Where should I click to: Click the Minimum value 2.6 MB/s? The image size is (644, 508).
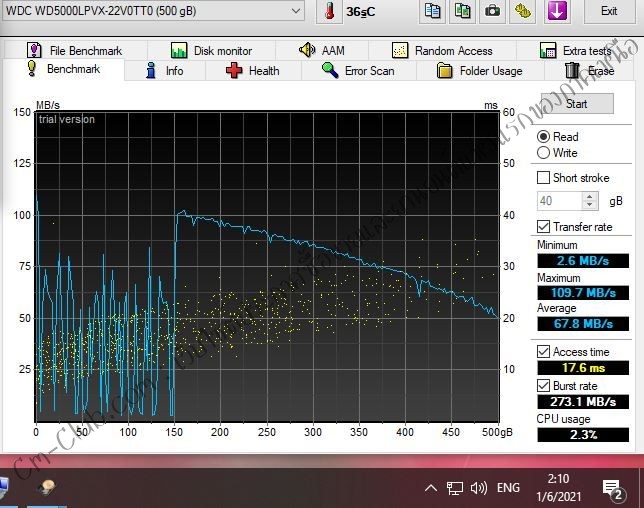click(583, 261)
